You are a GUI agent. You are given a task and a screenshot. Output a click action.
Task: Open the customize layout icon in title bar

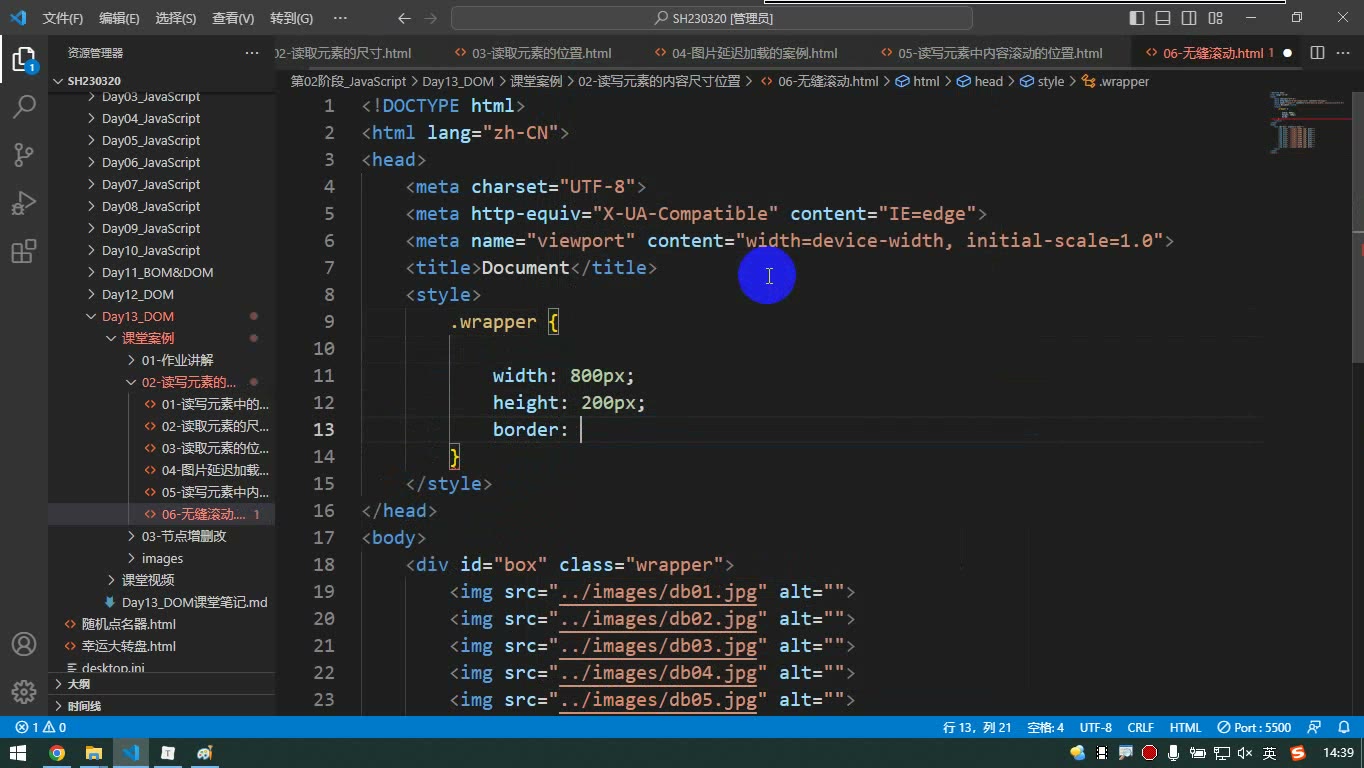point(1217,18)
